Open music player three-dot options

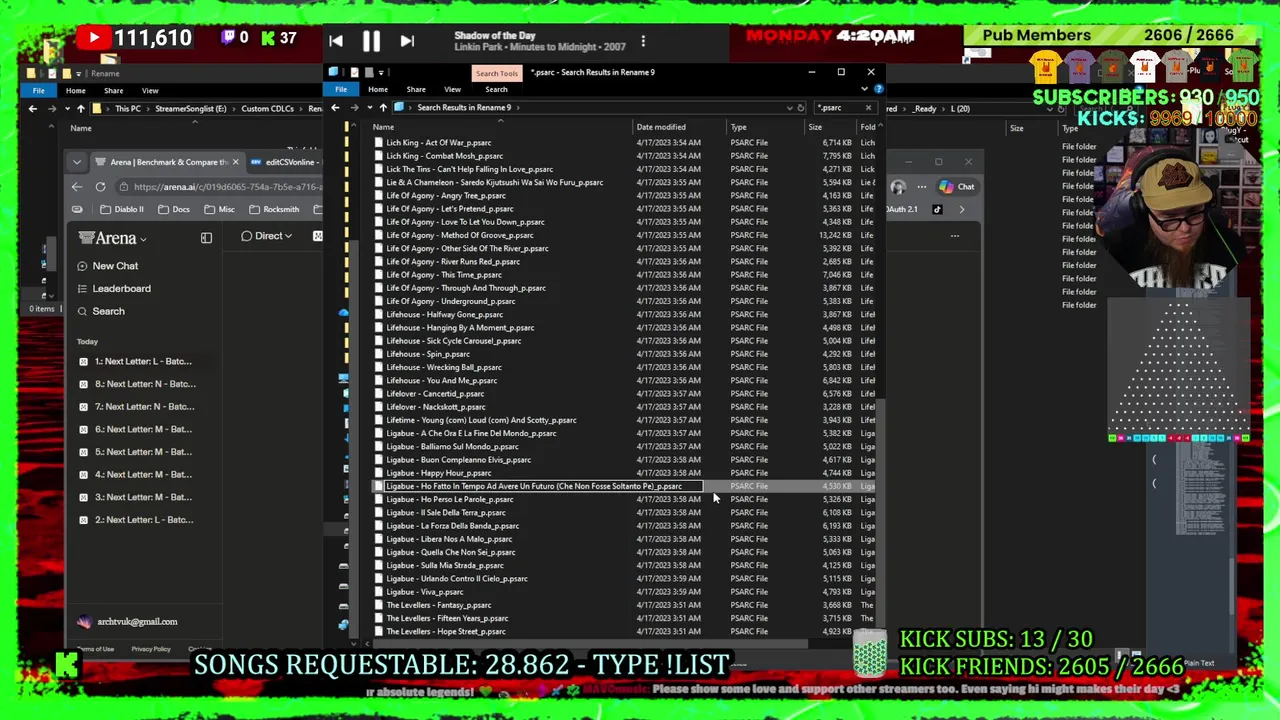coord(643,41)
